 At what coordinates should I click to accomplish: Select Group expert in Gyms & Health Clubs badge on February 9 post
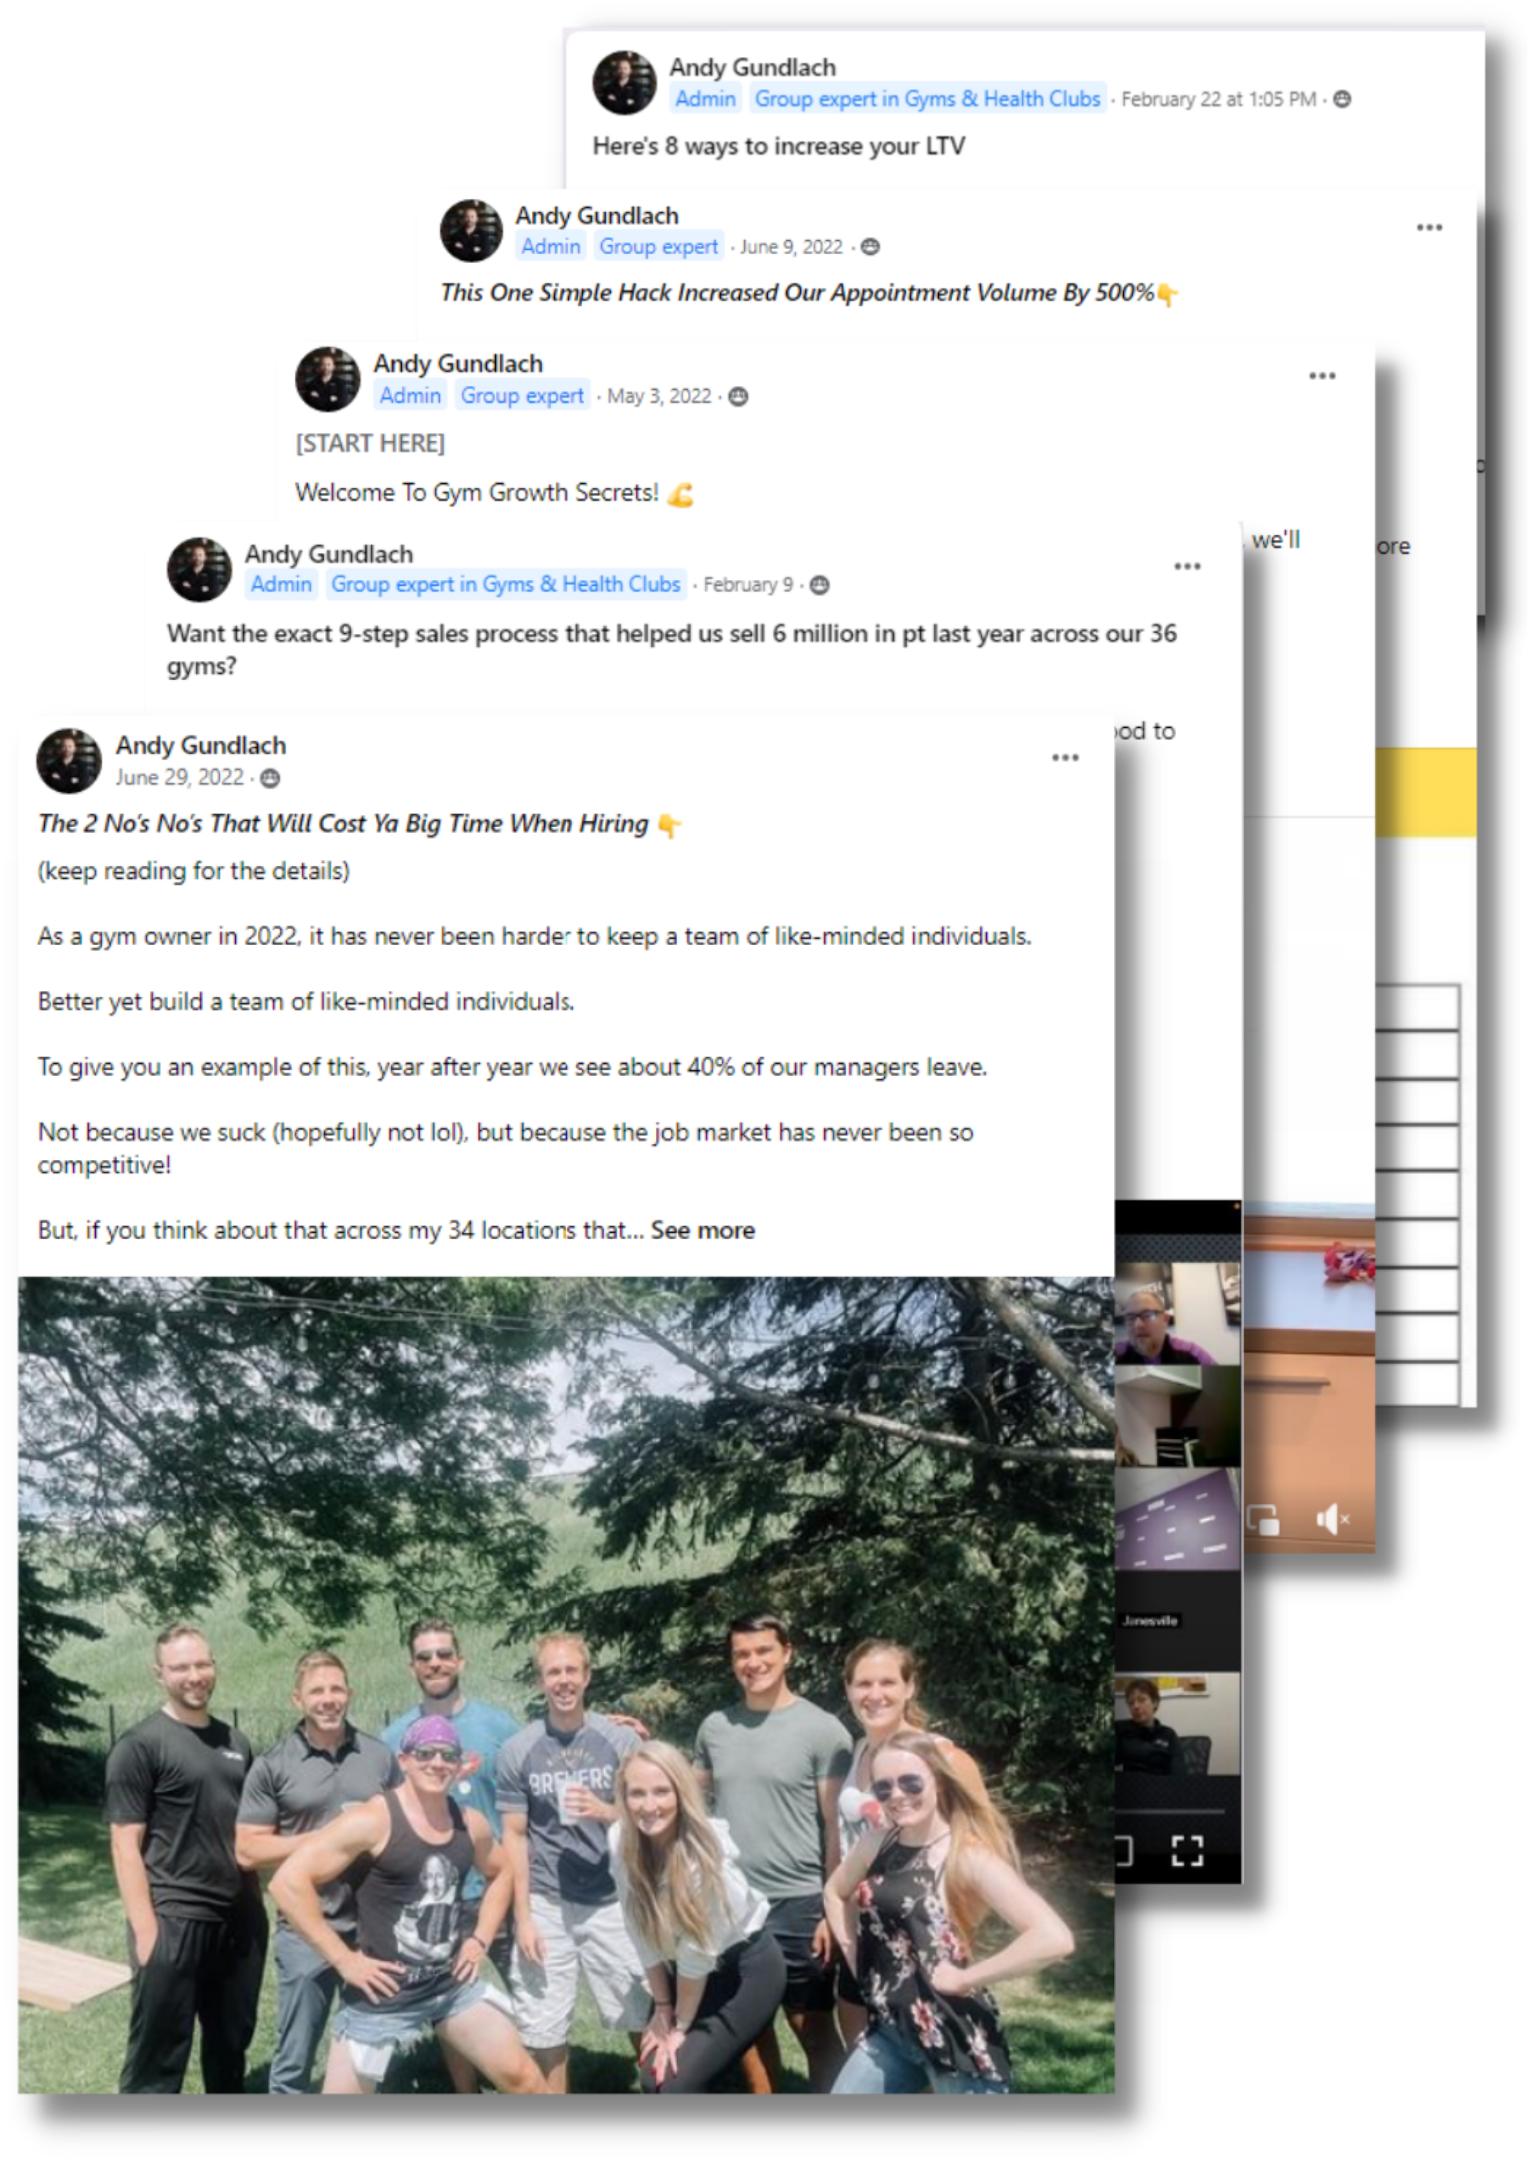(x=506, y=584)
